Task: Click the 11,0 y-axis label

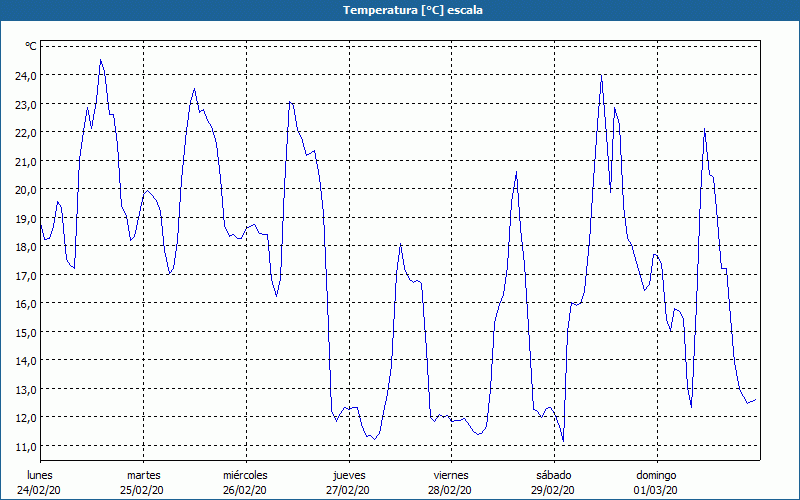Action: click(24, 446)
